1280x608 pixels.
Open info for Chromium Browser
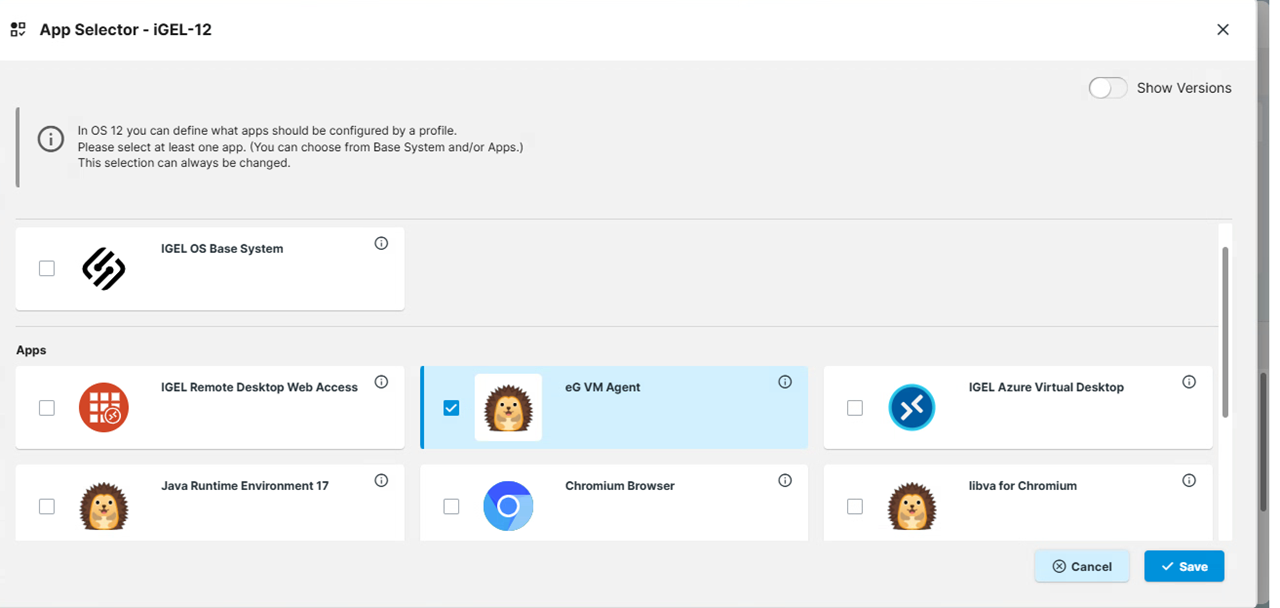785,480
